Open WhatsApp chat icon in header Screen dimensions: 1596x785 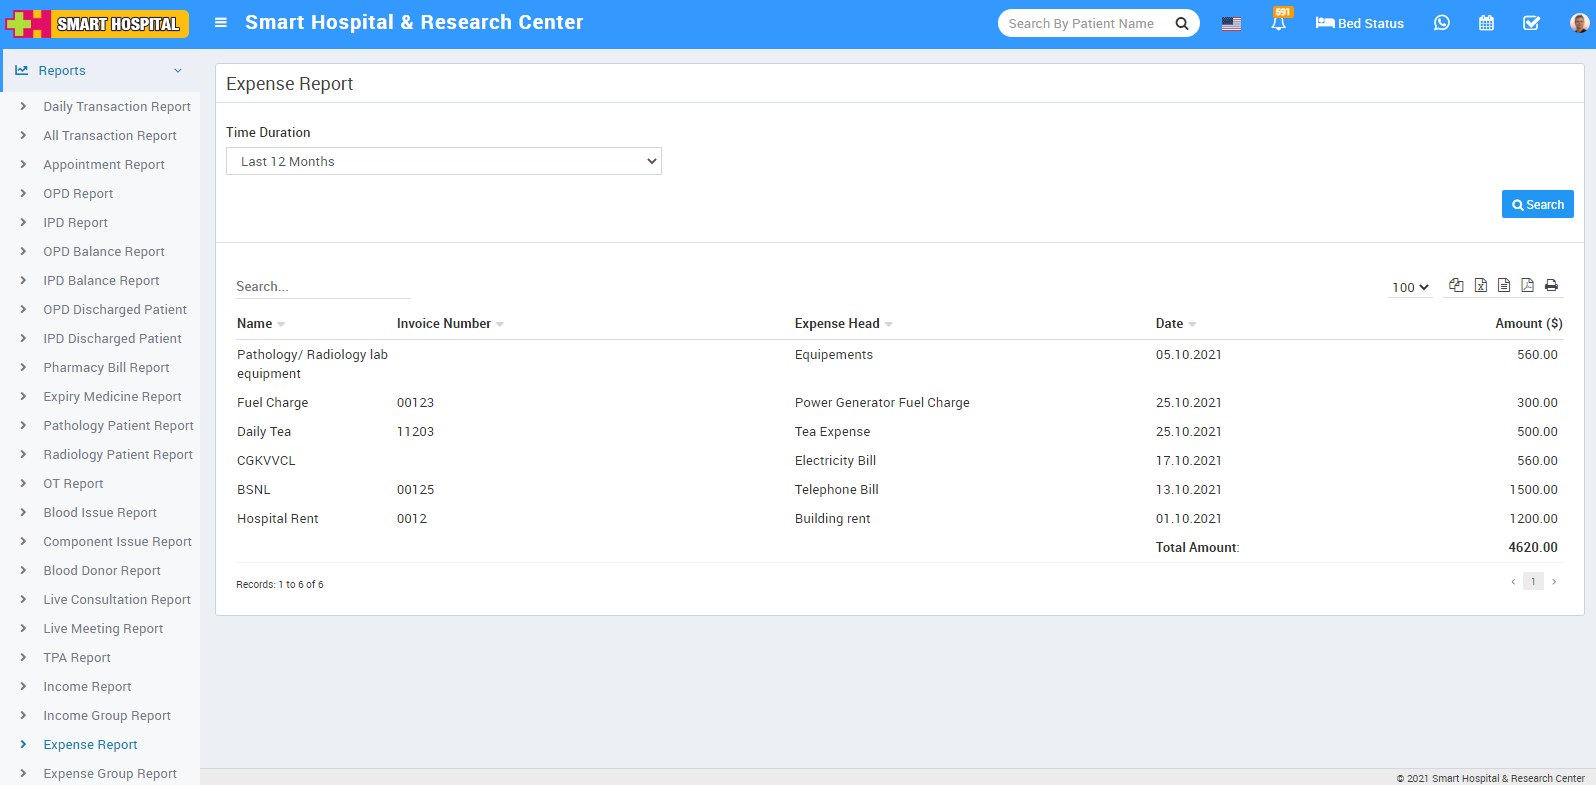[1441, 23]
